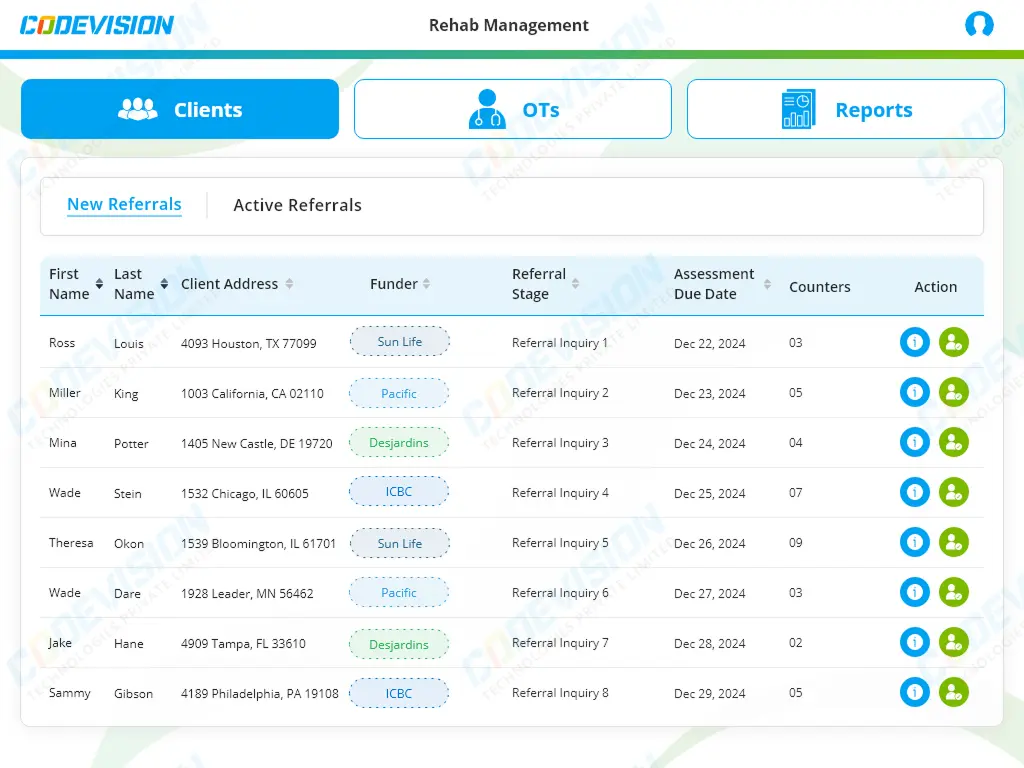Click first name Mina
The width and height of the screenshot is (1024, 768).
tap(63, 443)
